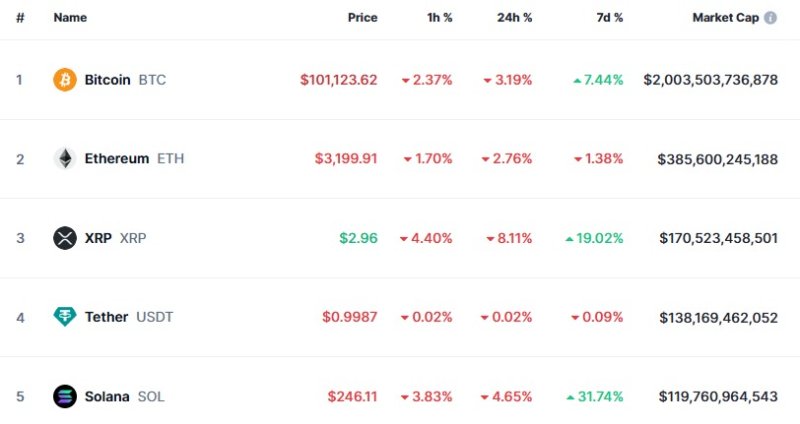This screenshot has width=800, height=424.
Task: Click the XRP logo icon
Action: (65, 238)
